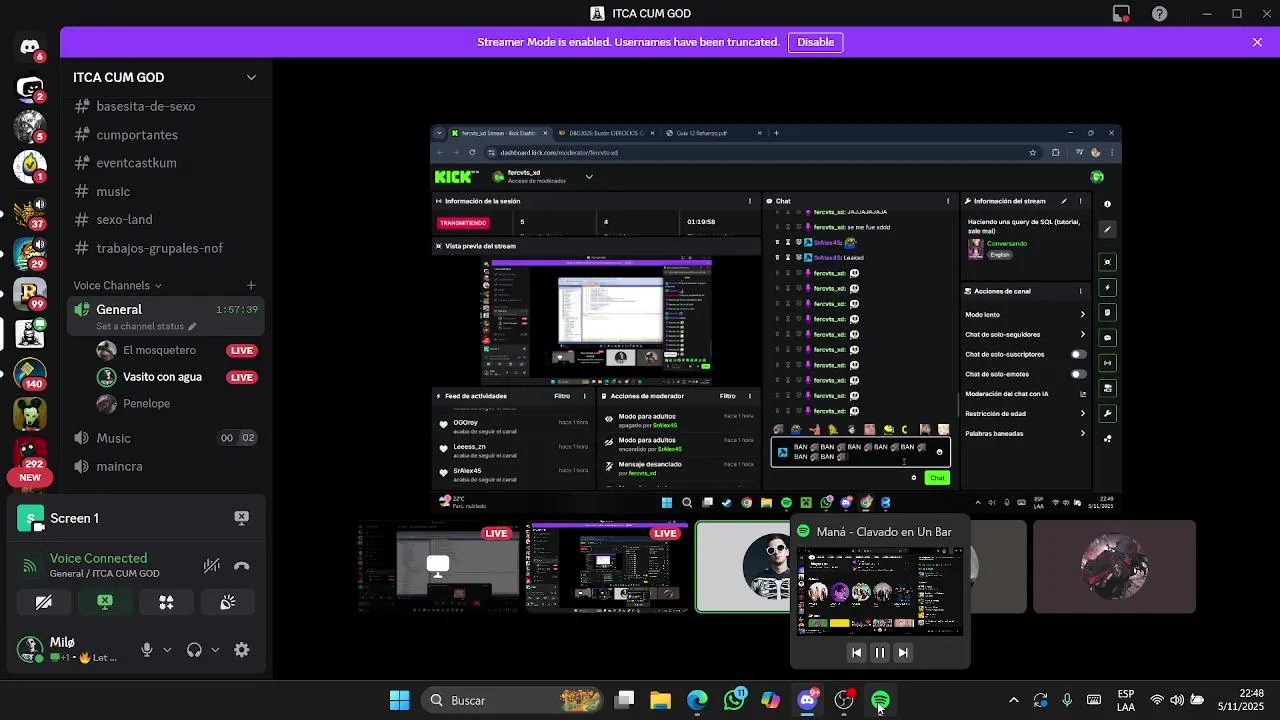Toggle Chat de solo-suscriptores in streamed Kick dashboard
Viewport: 1280px width, 720px height.
tap(1078, 354)
